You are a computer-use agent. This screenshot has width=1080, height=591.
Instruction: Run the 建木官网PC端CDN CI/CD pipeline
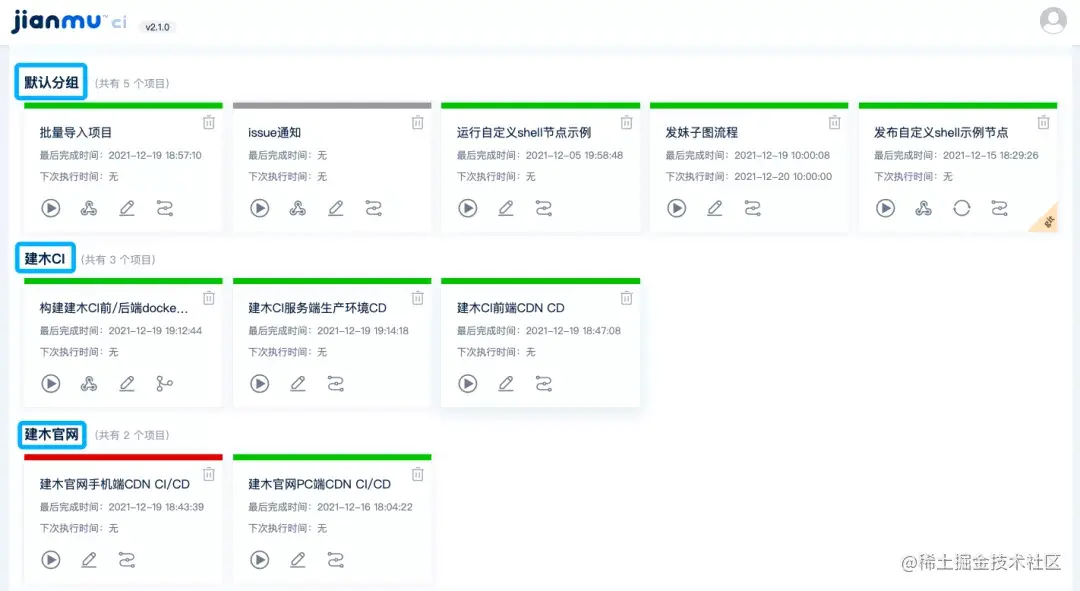259,560
